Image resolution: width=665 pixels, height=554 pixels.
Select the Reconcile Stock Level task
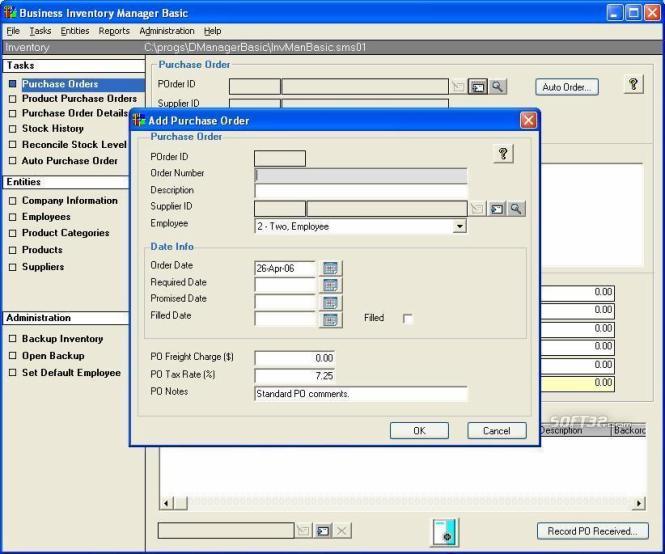74,145
